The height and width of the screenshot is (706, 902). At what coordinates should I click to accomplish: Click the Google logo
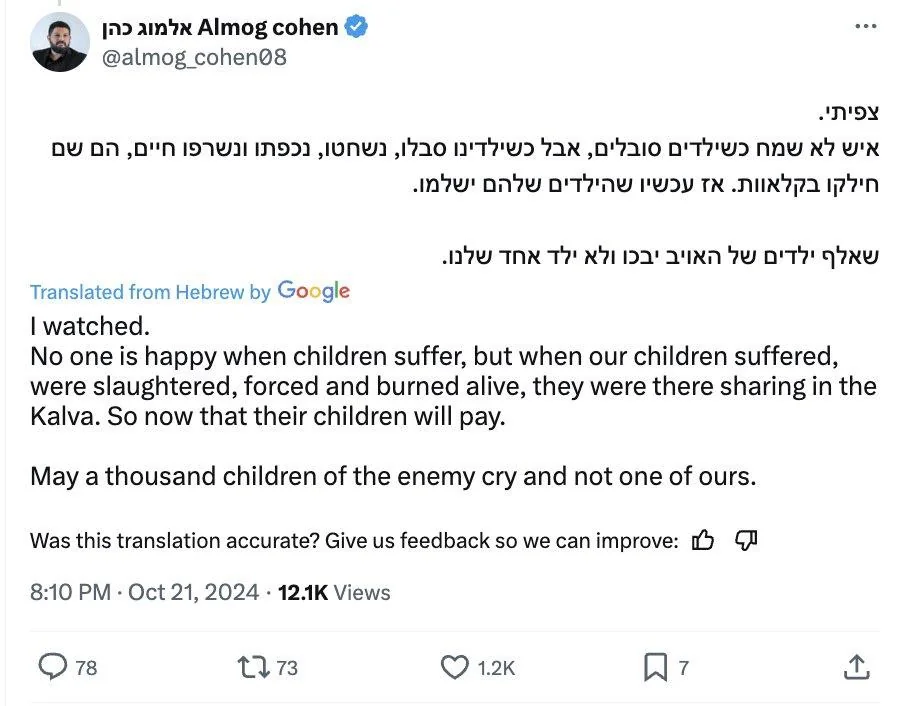pos(314,291)
